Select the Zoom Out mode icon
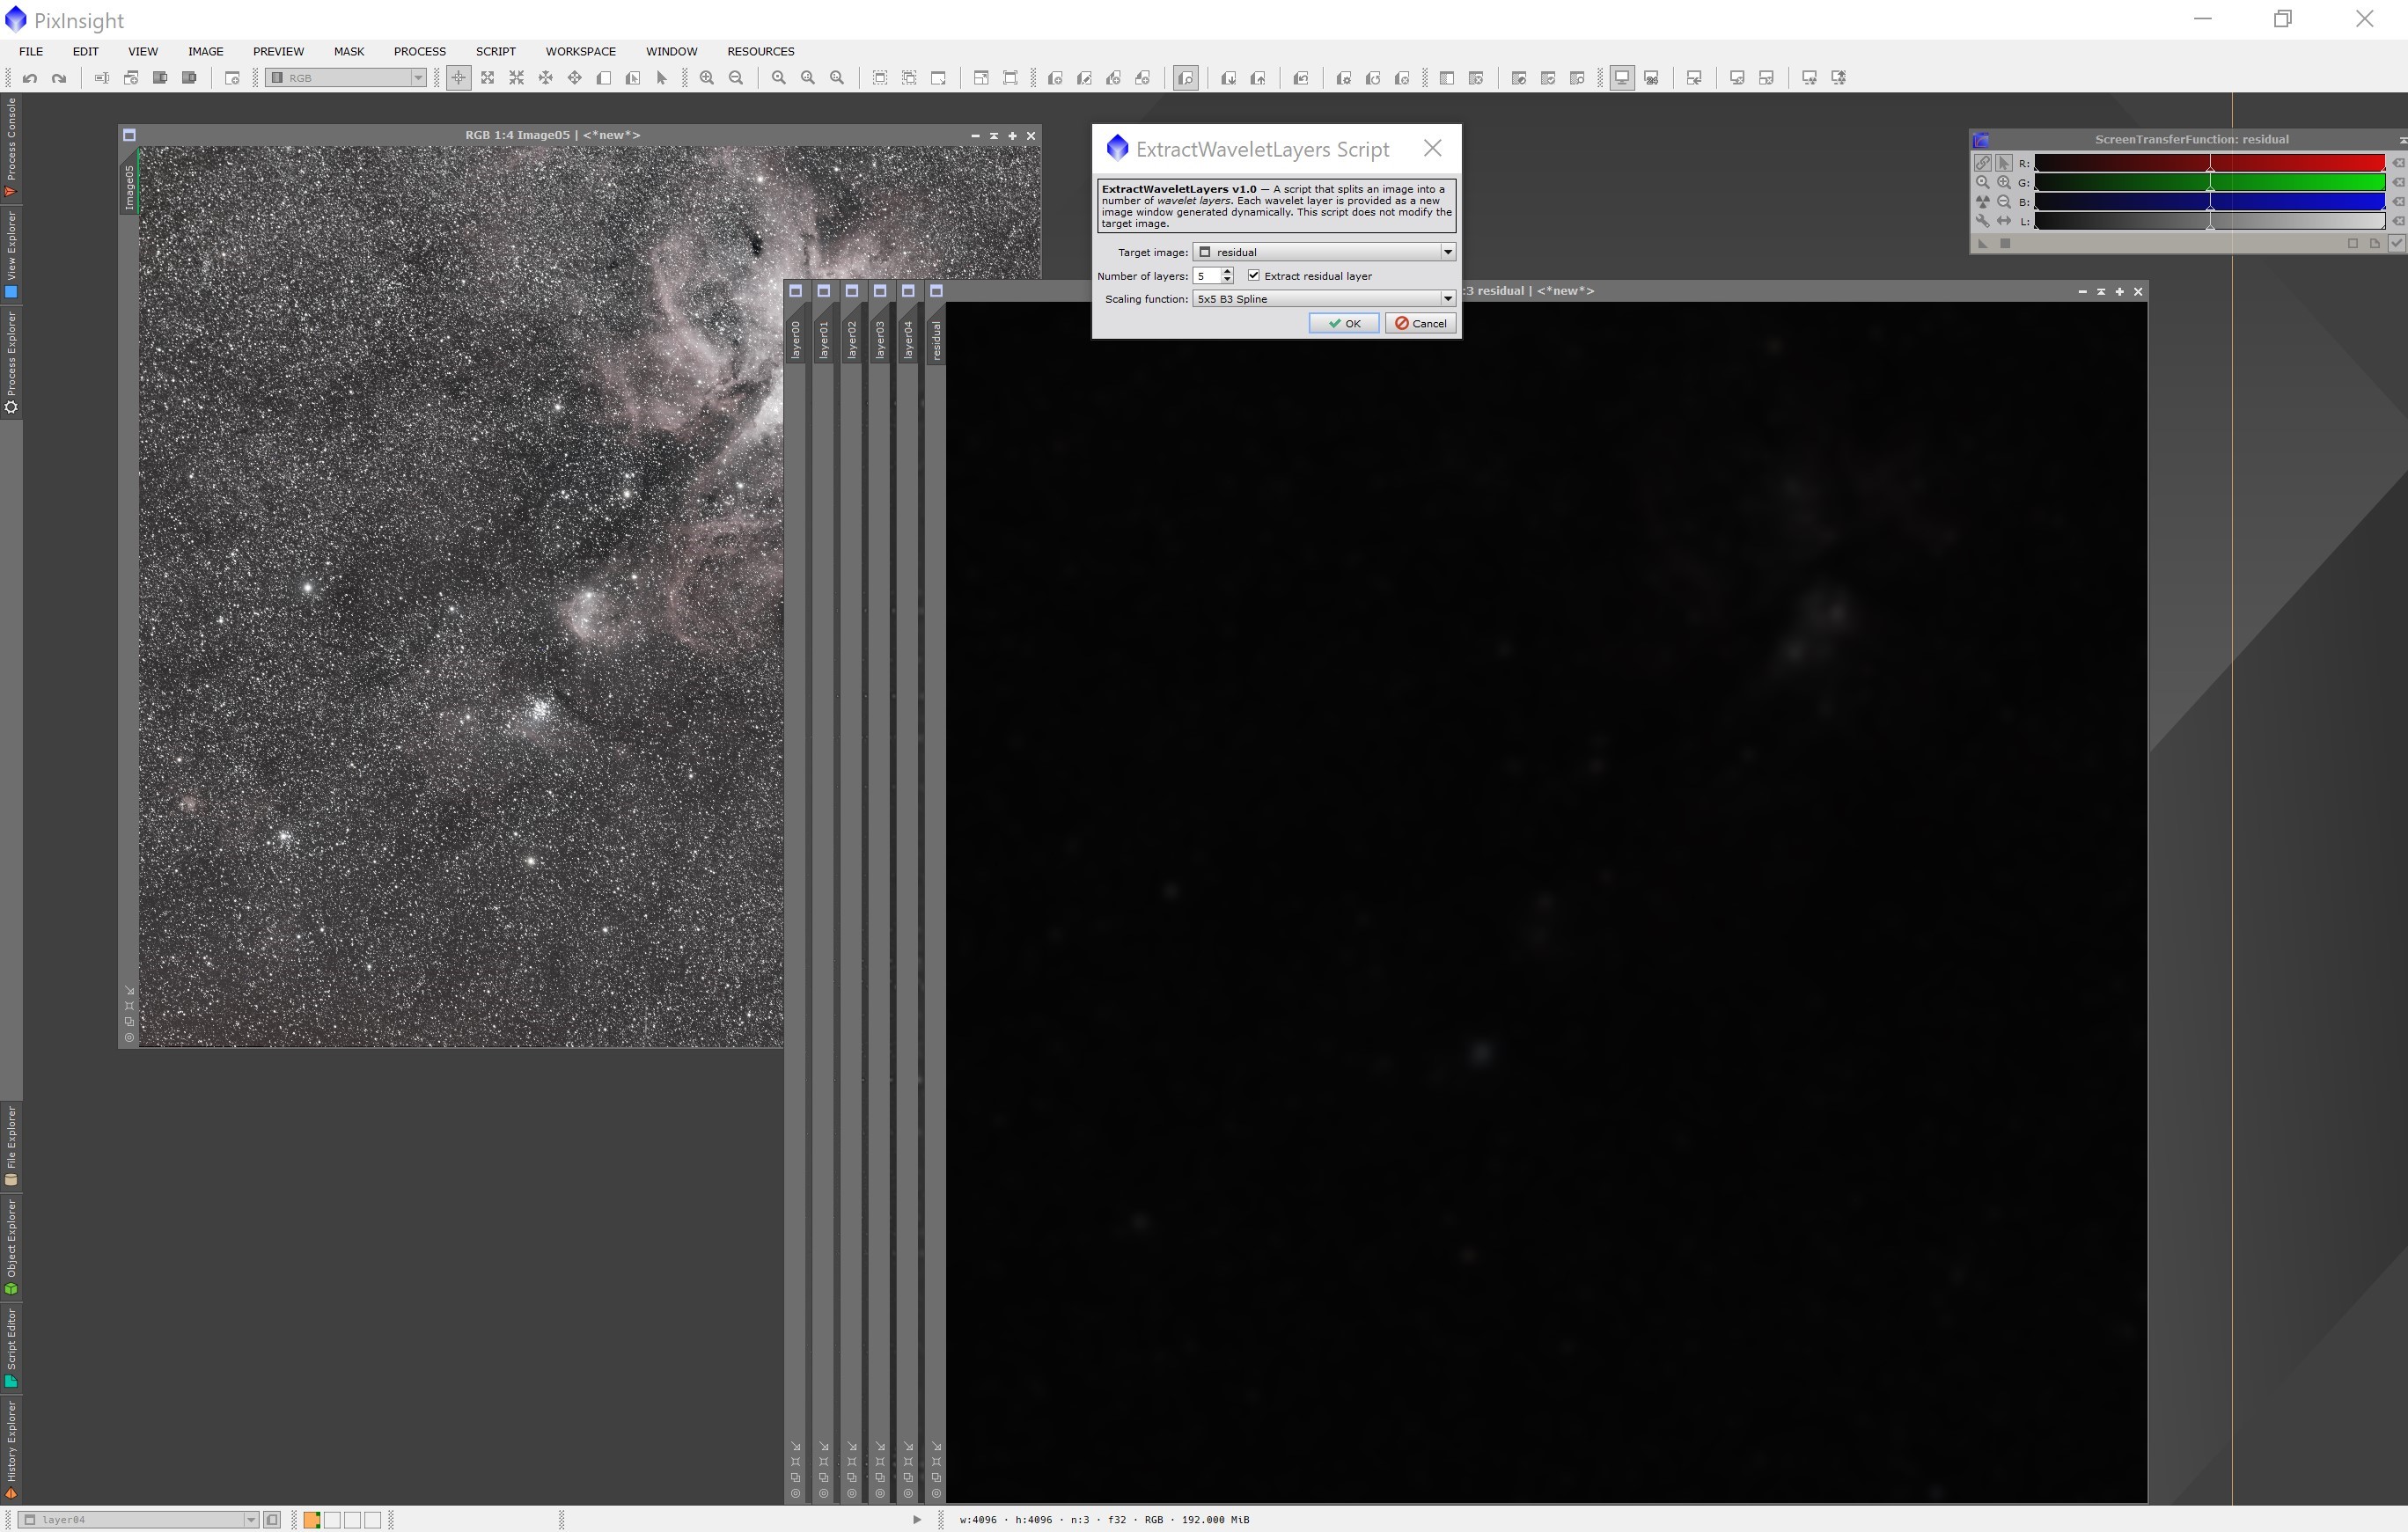This screenshot has height=1532, width=2408. point(516,78)
